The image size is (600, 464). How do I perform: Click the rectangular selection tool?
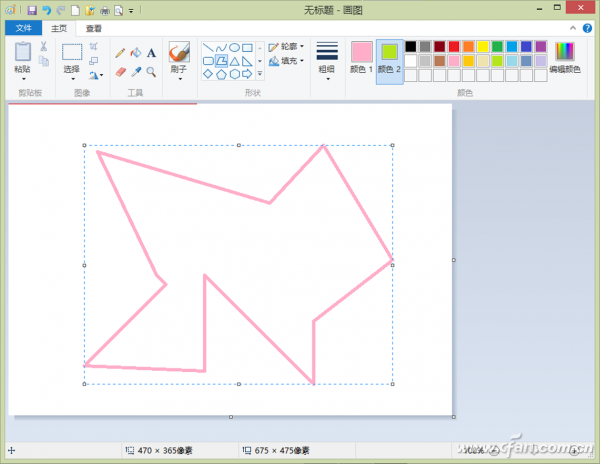click(x=72, y=52)
